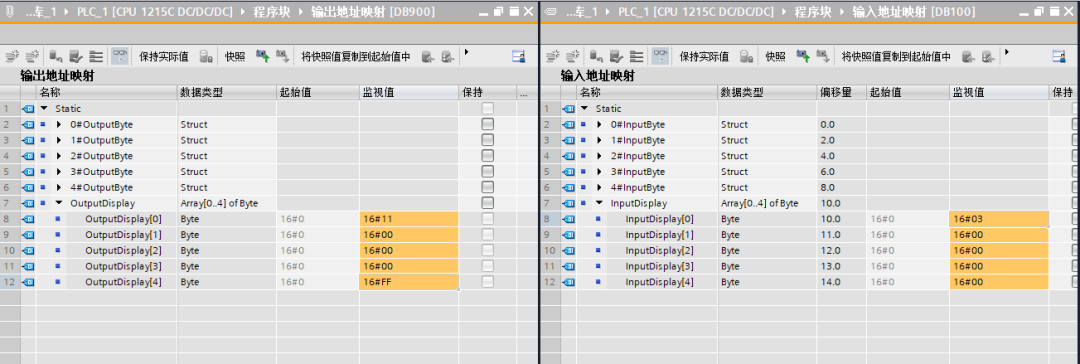Click 监视值 column header in DB900 table
1080x364 pixels.
(408, 92)
